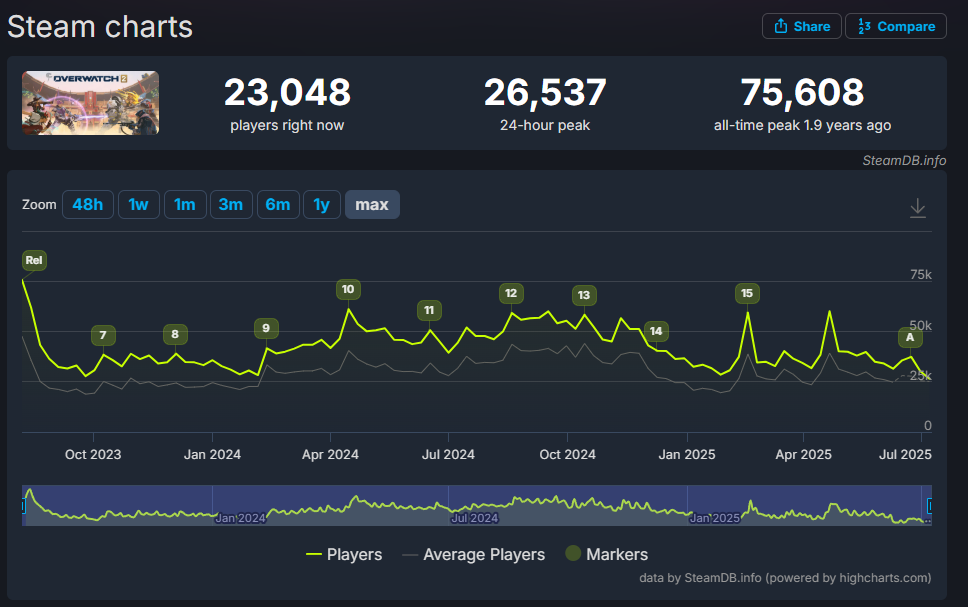Open the SteamDB.info credit link
This screenshot has width=968, height=607.
tap(904, 160)
